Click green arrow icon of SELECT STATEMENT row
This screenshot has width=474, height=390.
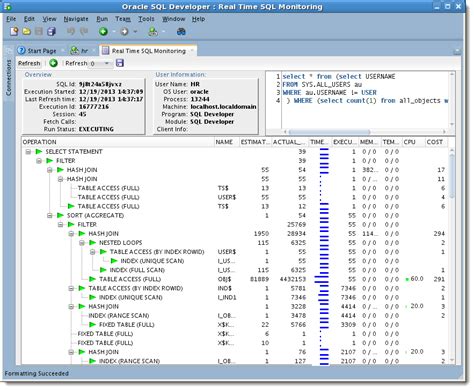pos(39,152)
